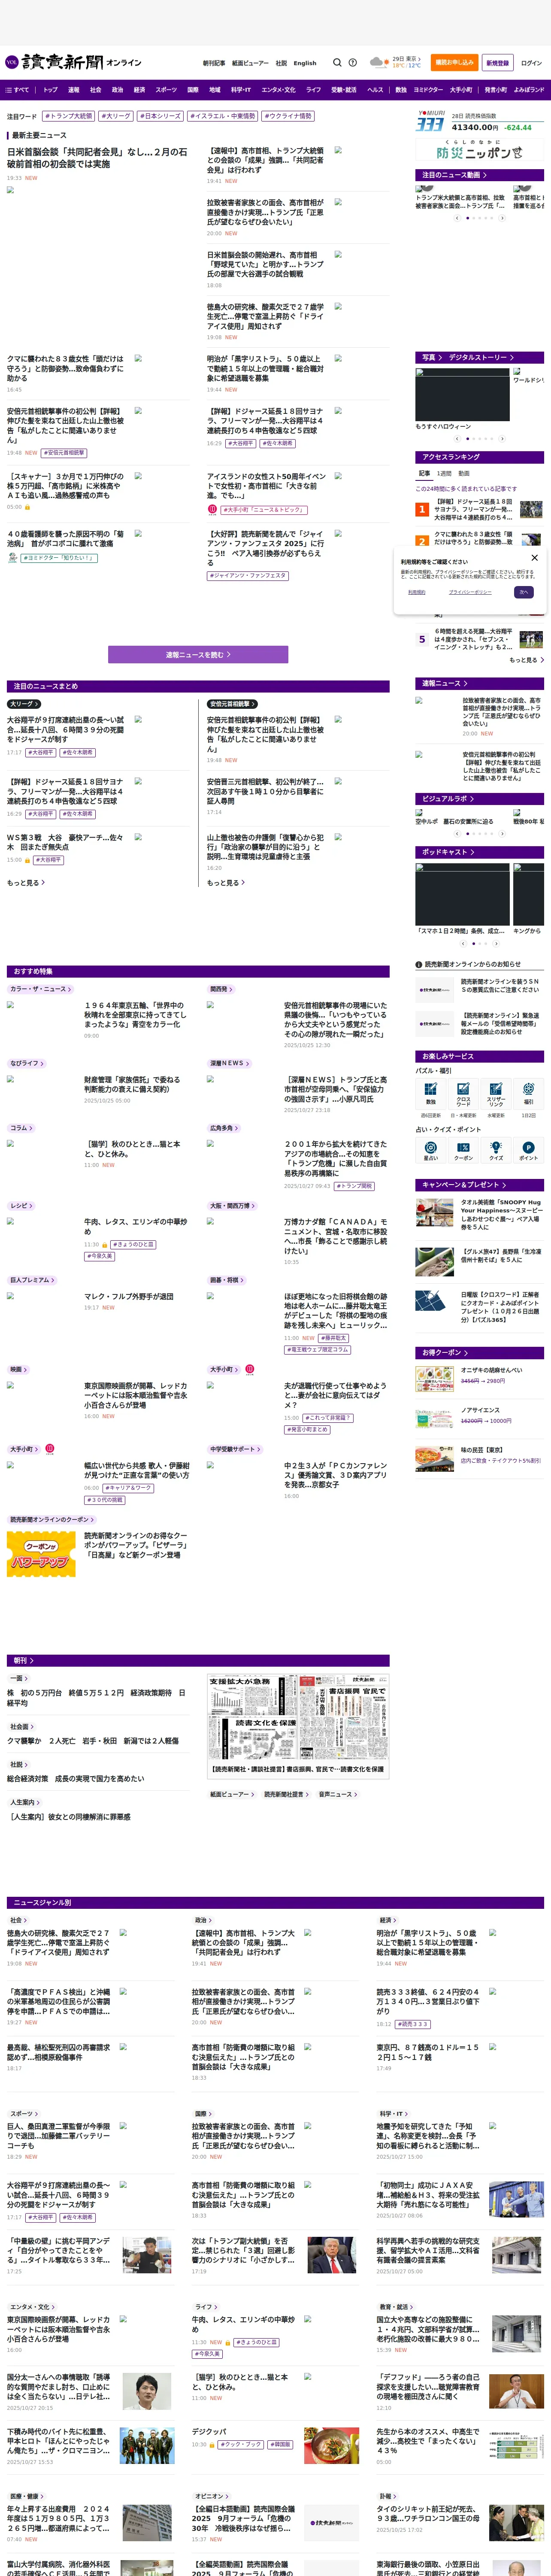Open the search magnifier icon in header
This screenshot has height=2576, width=551.
click(x=337, y=62)
